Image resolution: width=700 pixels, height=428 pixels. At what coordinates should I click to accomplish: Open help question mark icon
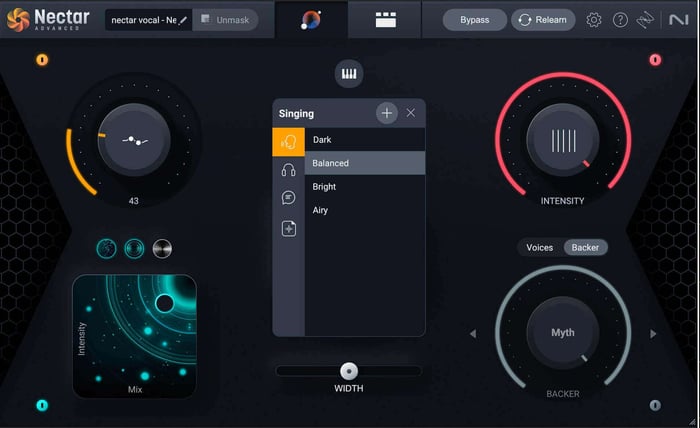[620, 20]
